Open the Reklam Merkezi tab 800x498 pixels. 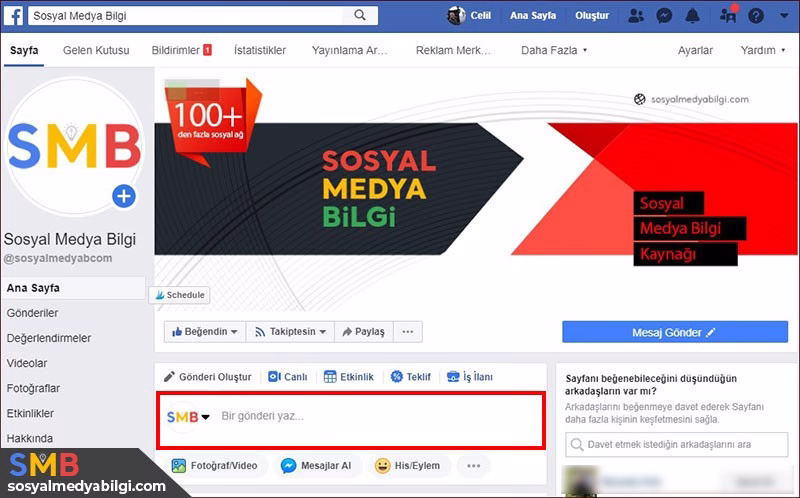453,50
